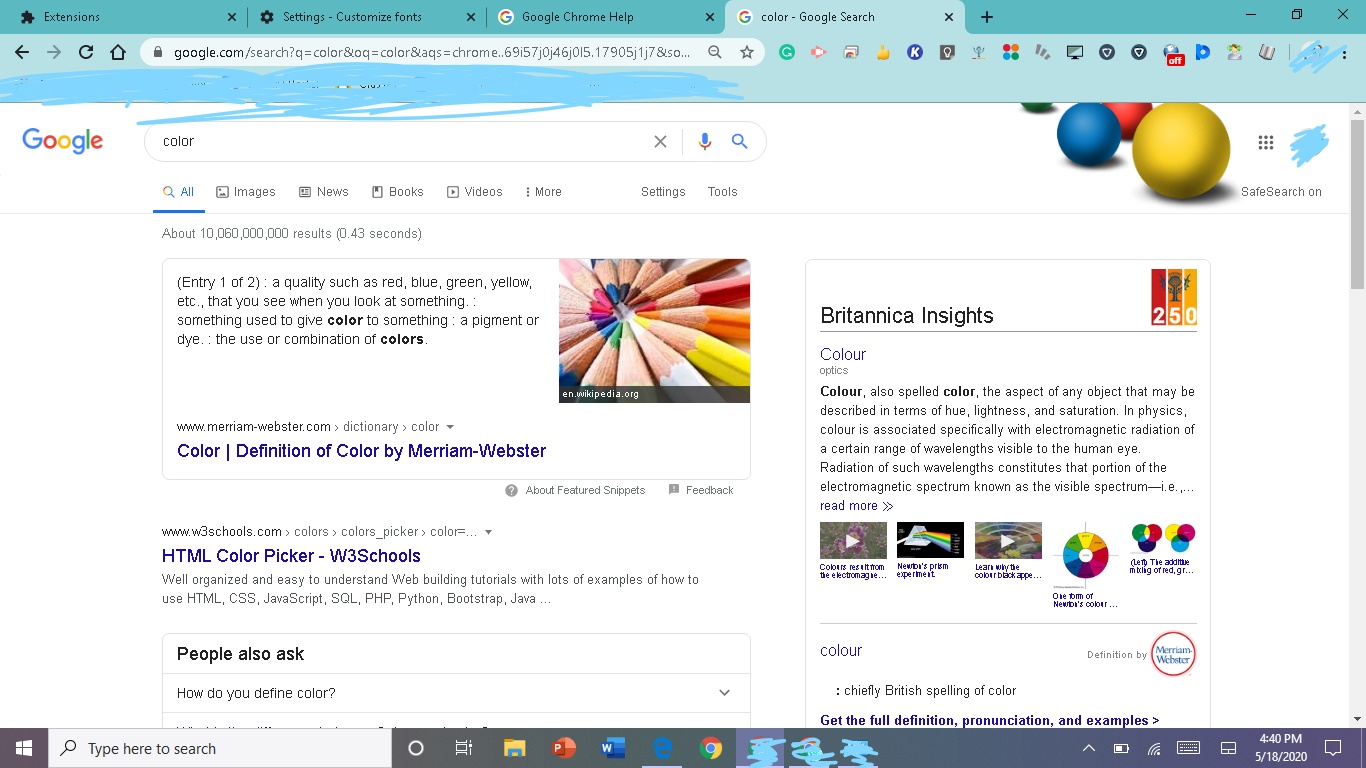Open File Explorer from taskbar
This screenshot has height=768, width=1366.
pyautogui.click(x=515, y=748)
